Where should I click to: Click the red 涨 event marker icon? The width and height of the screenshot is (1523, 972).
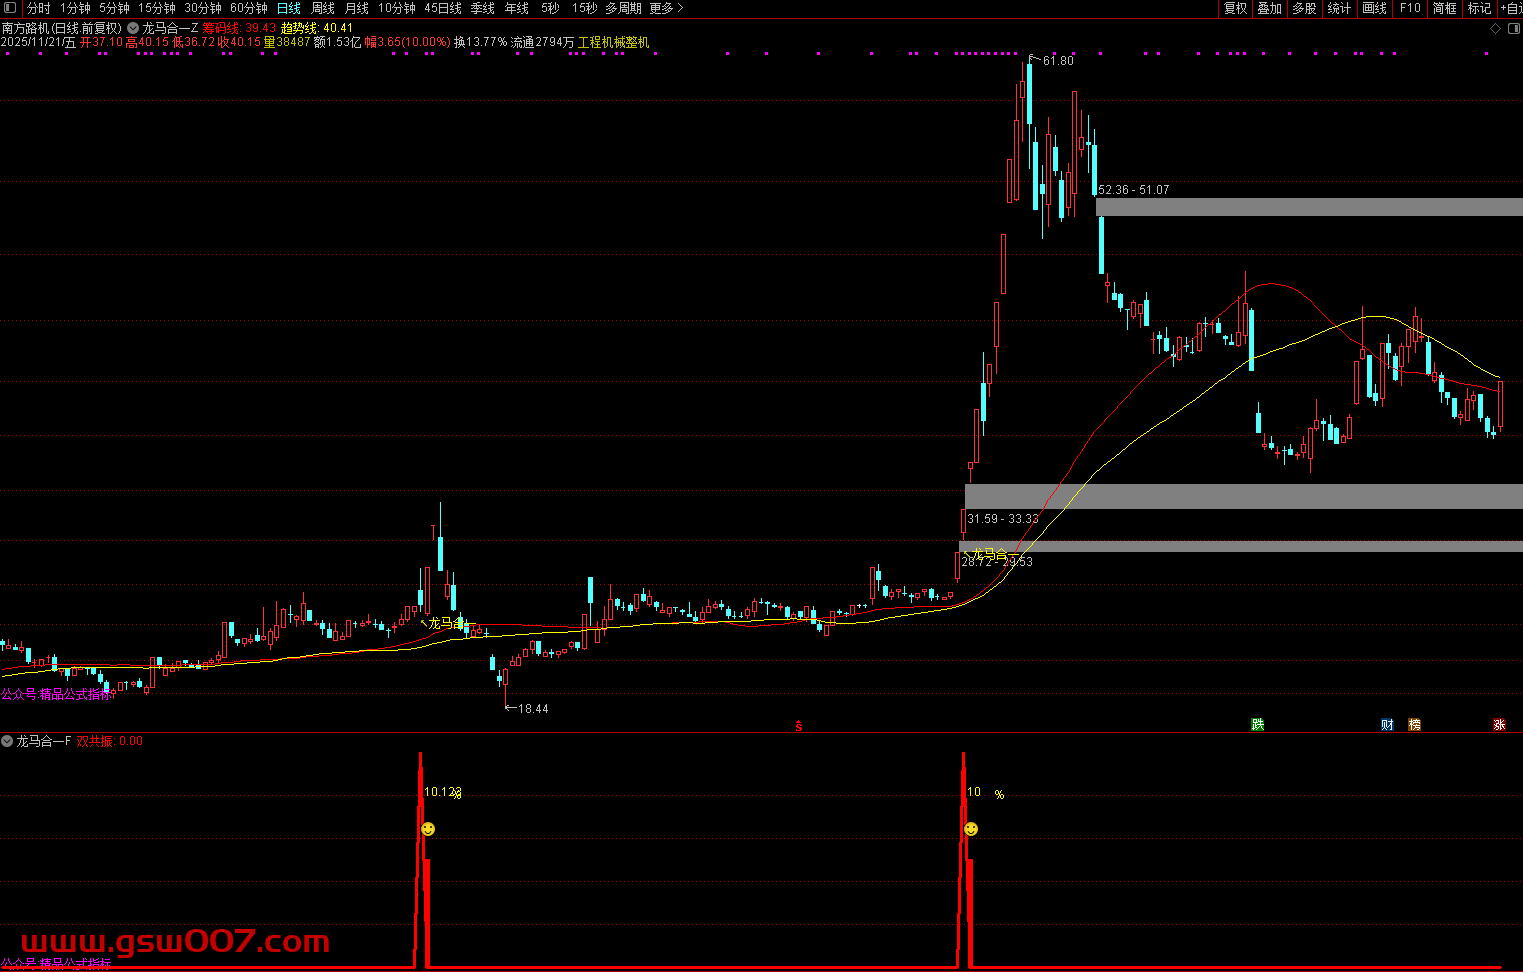point(1499,725)
